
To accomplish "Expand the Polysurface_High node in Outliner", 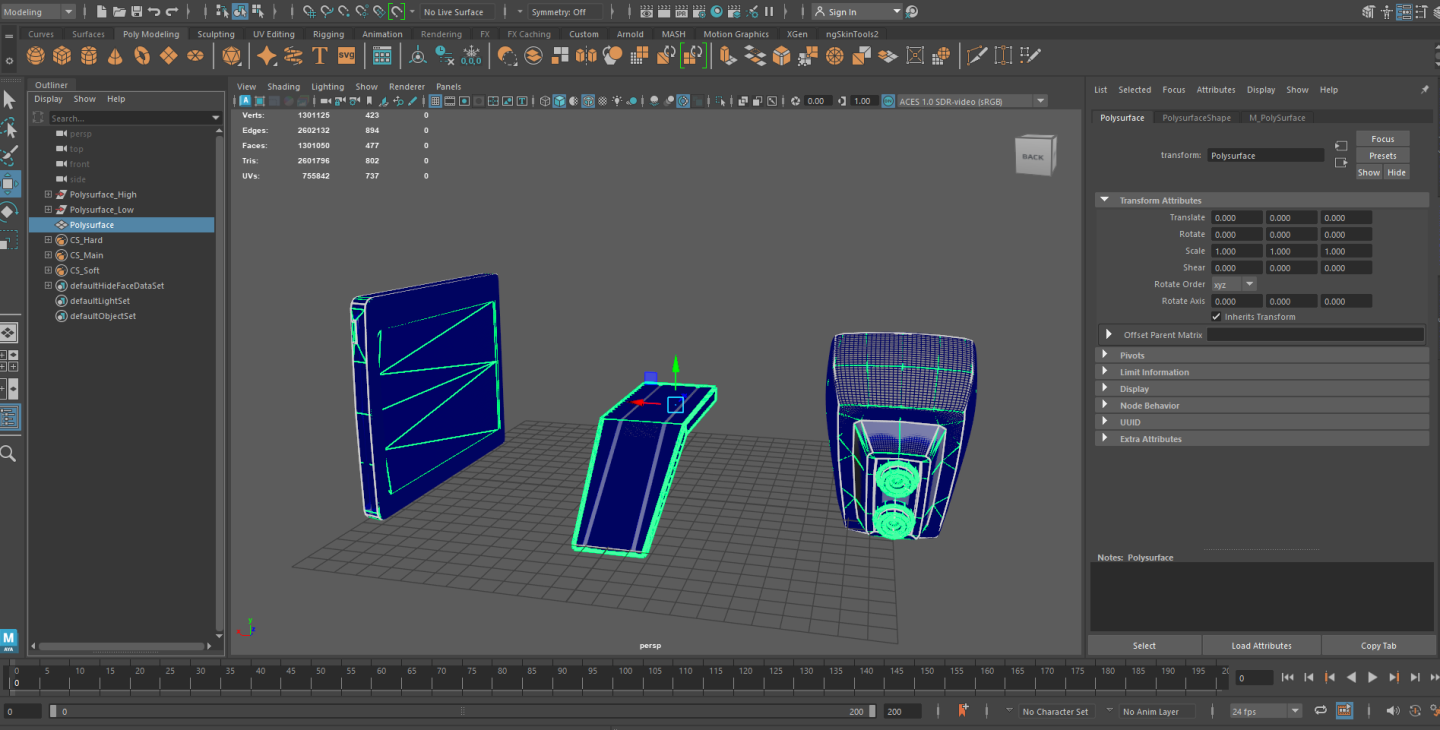I will (48, 194).
